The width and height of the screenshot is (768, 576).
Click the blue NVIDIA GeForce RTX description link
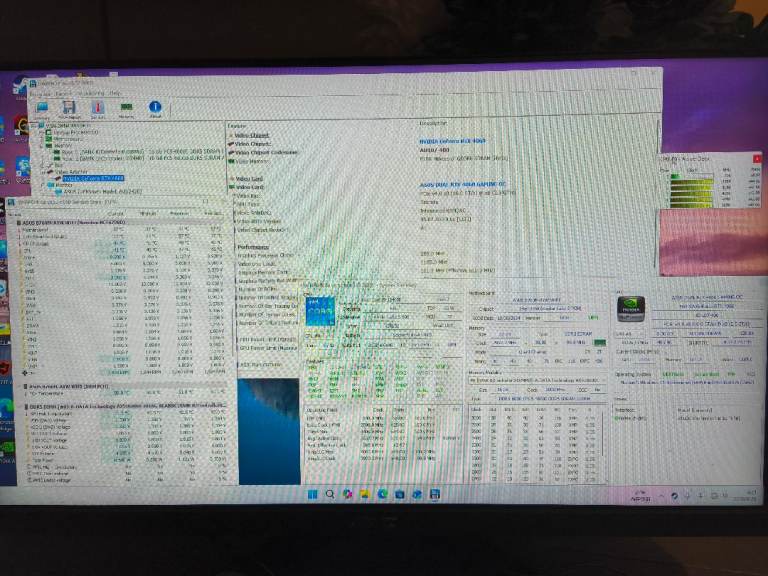(x=452, y=141)
